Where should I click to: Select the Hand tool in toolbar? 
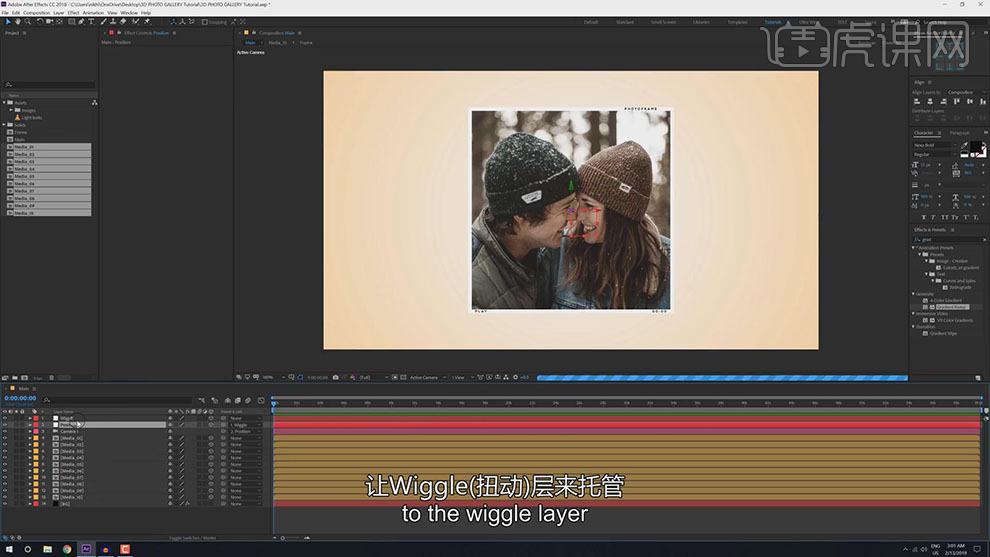tap(17, 21)
